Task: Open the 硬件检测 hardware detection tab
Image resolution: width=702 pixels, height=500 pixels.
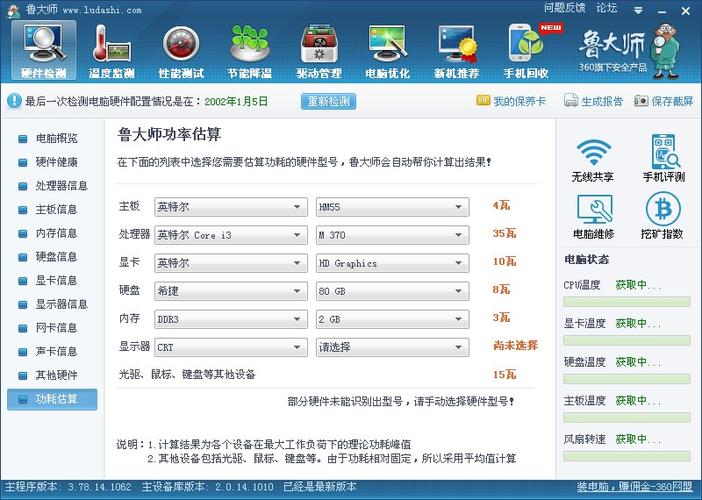Action: click(x=43, y=51)
